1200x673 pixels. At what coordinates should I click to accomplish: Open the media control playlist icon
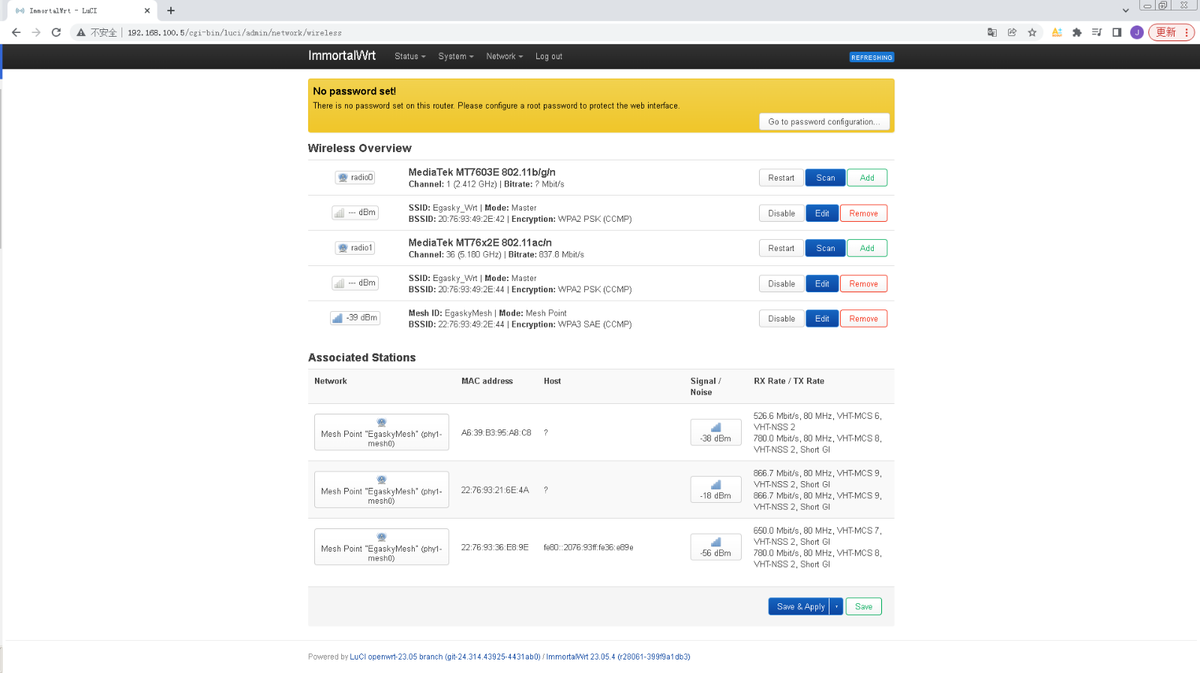click(x=1097, y=32)
